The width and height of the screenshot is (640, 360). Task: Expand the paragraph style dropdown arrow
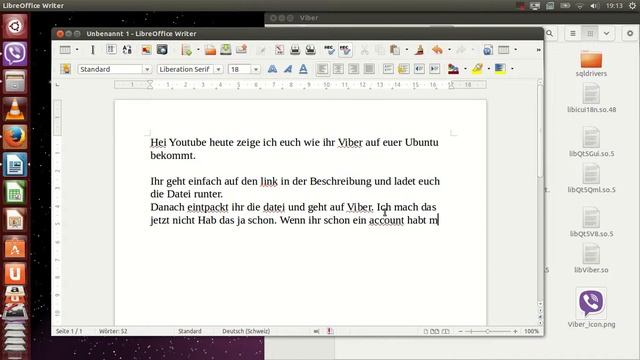(147, 69)
